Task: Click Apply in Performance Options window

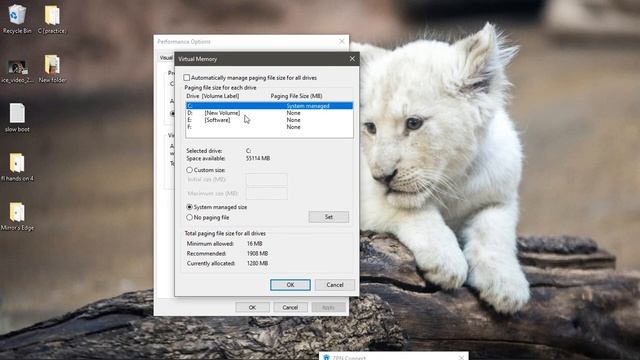Action: tap(328, 307)
